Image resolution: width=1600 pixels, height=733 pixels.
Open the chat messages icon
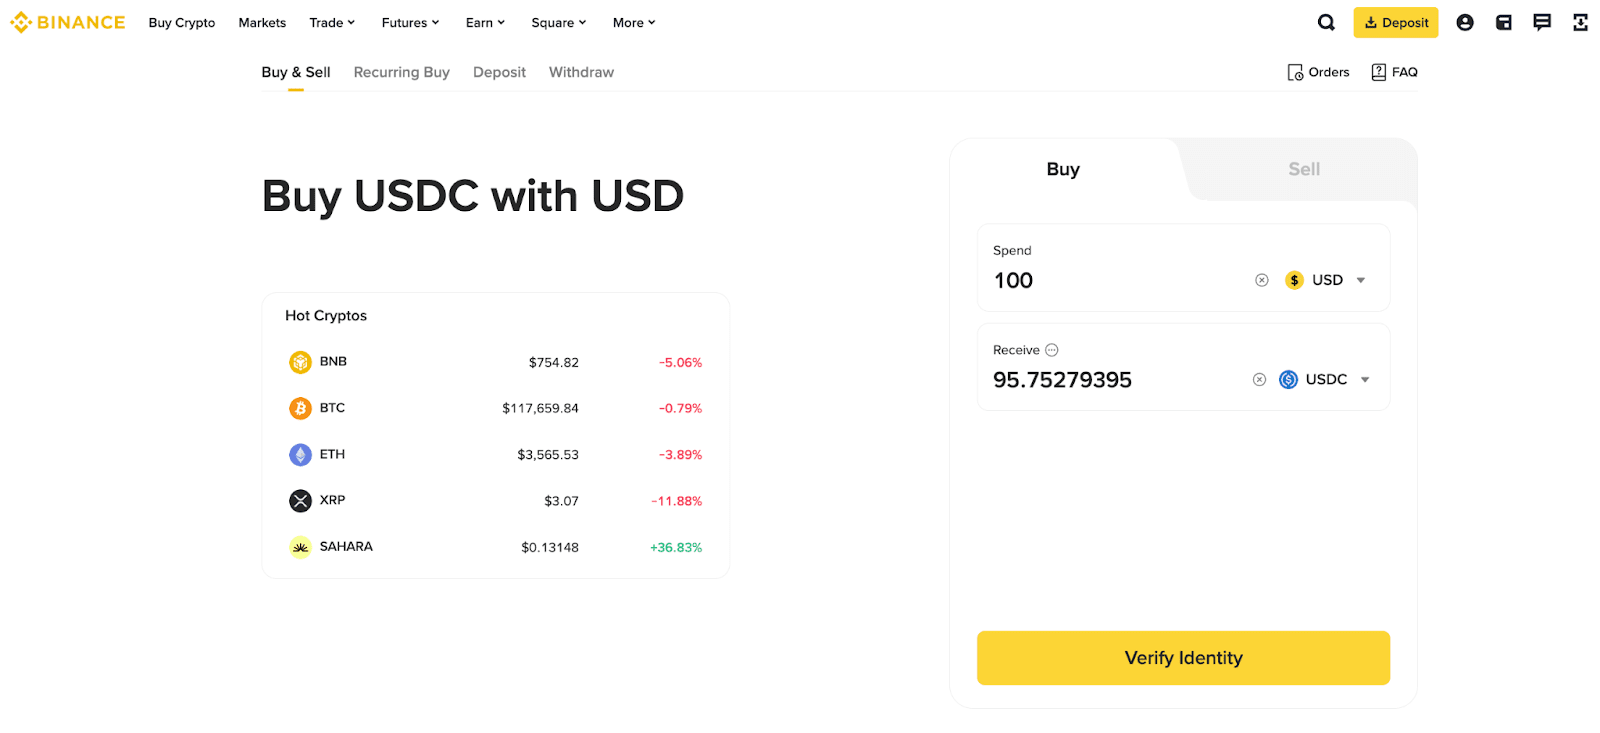(x=1542, y=23)
